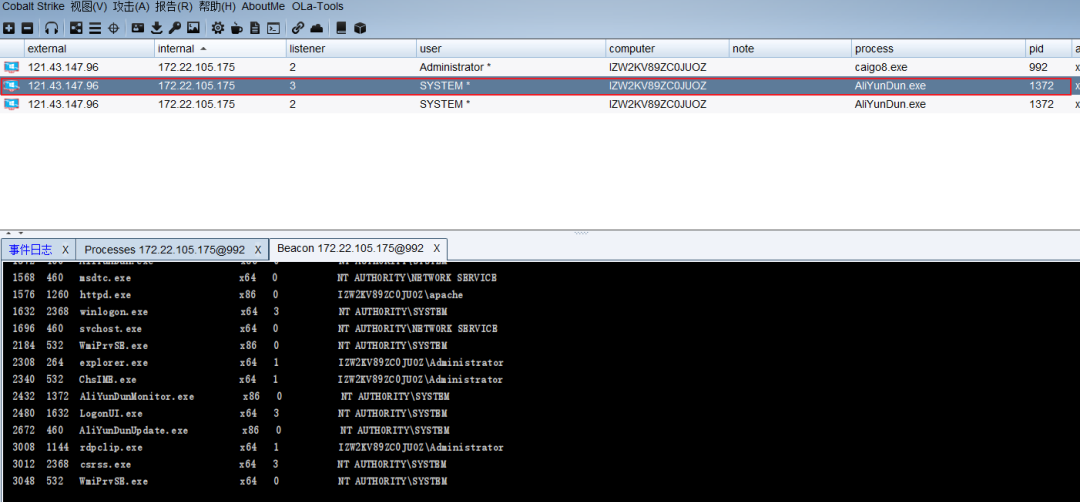This screenshot has height=502, width=1080.
Task: Open MS Office macro document icon
Action: [255, 28]
